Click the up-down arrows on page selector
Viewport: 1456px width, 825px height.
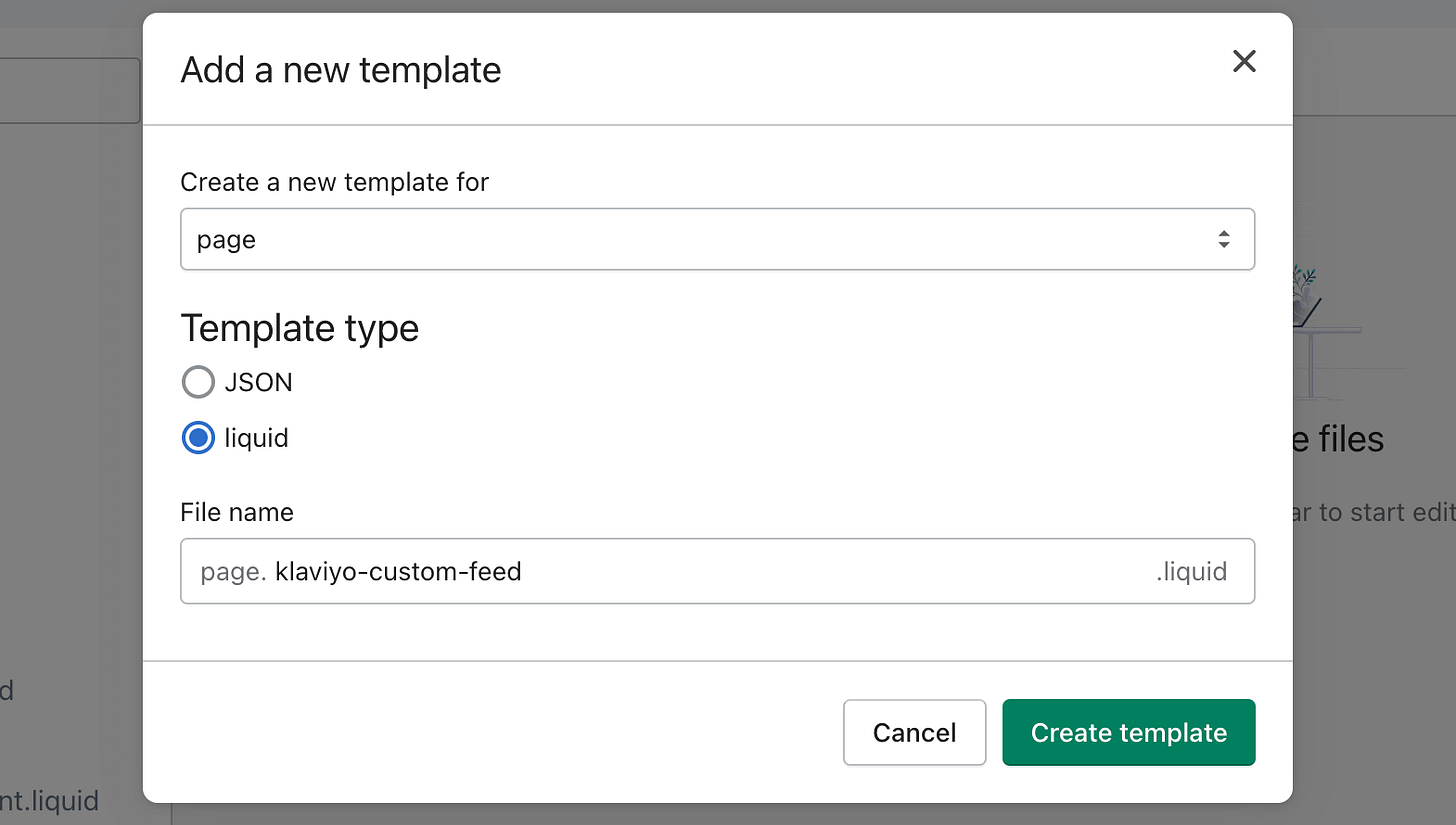click(x=1223, y=239)
